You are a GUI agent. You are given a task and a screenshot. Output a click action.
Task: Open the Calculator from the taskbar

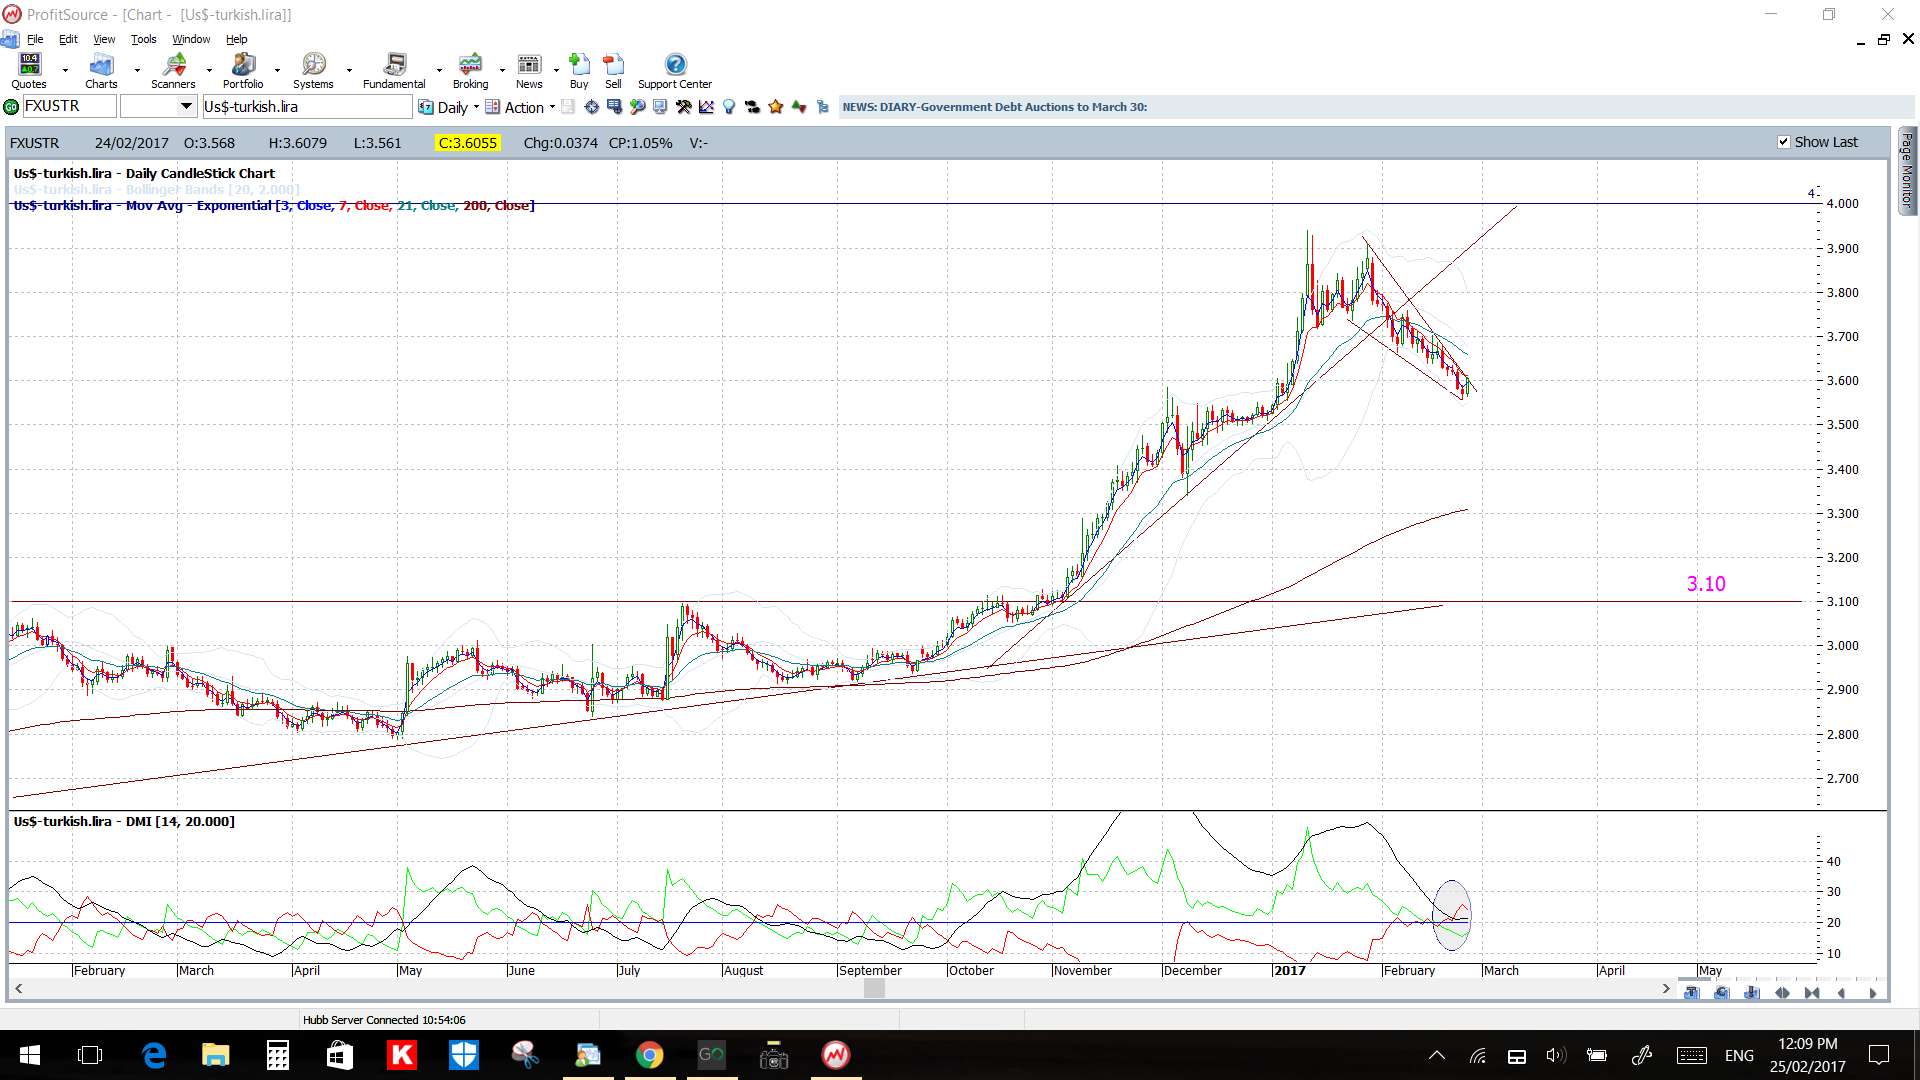point(278,1055)
